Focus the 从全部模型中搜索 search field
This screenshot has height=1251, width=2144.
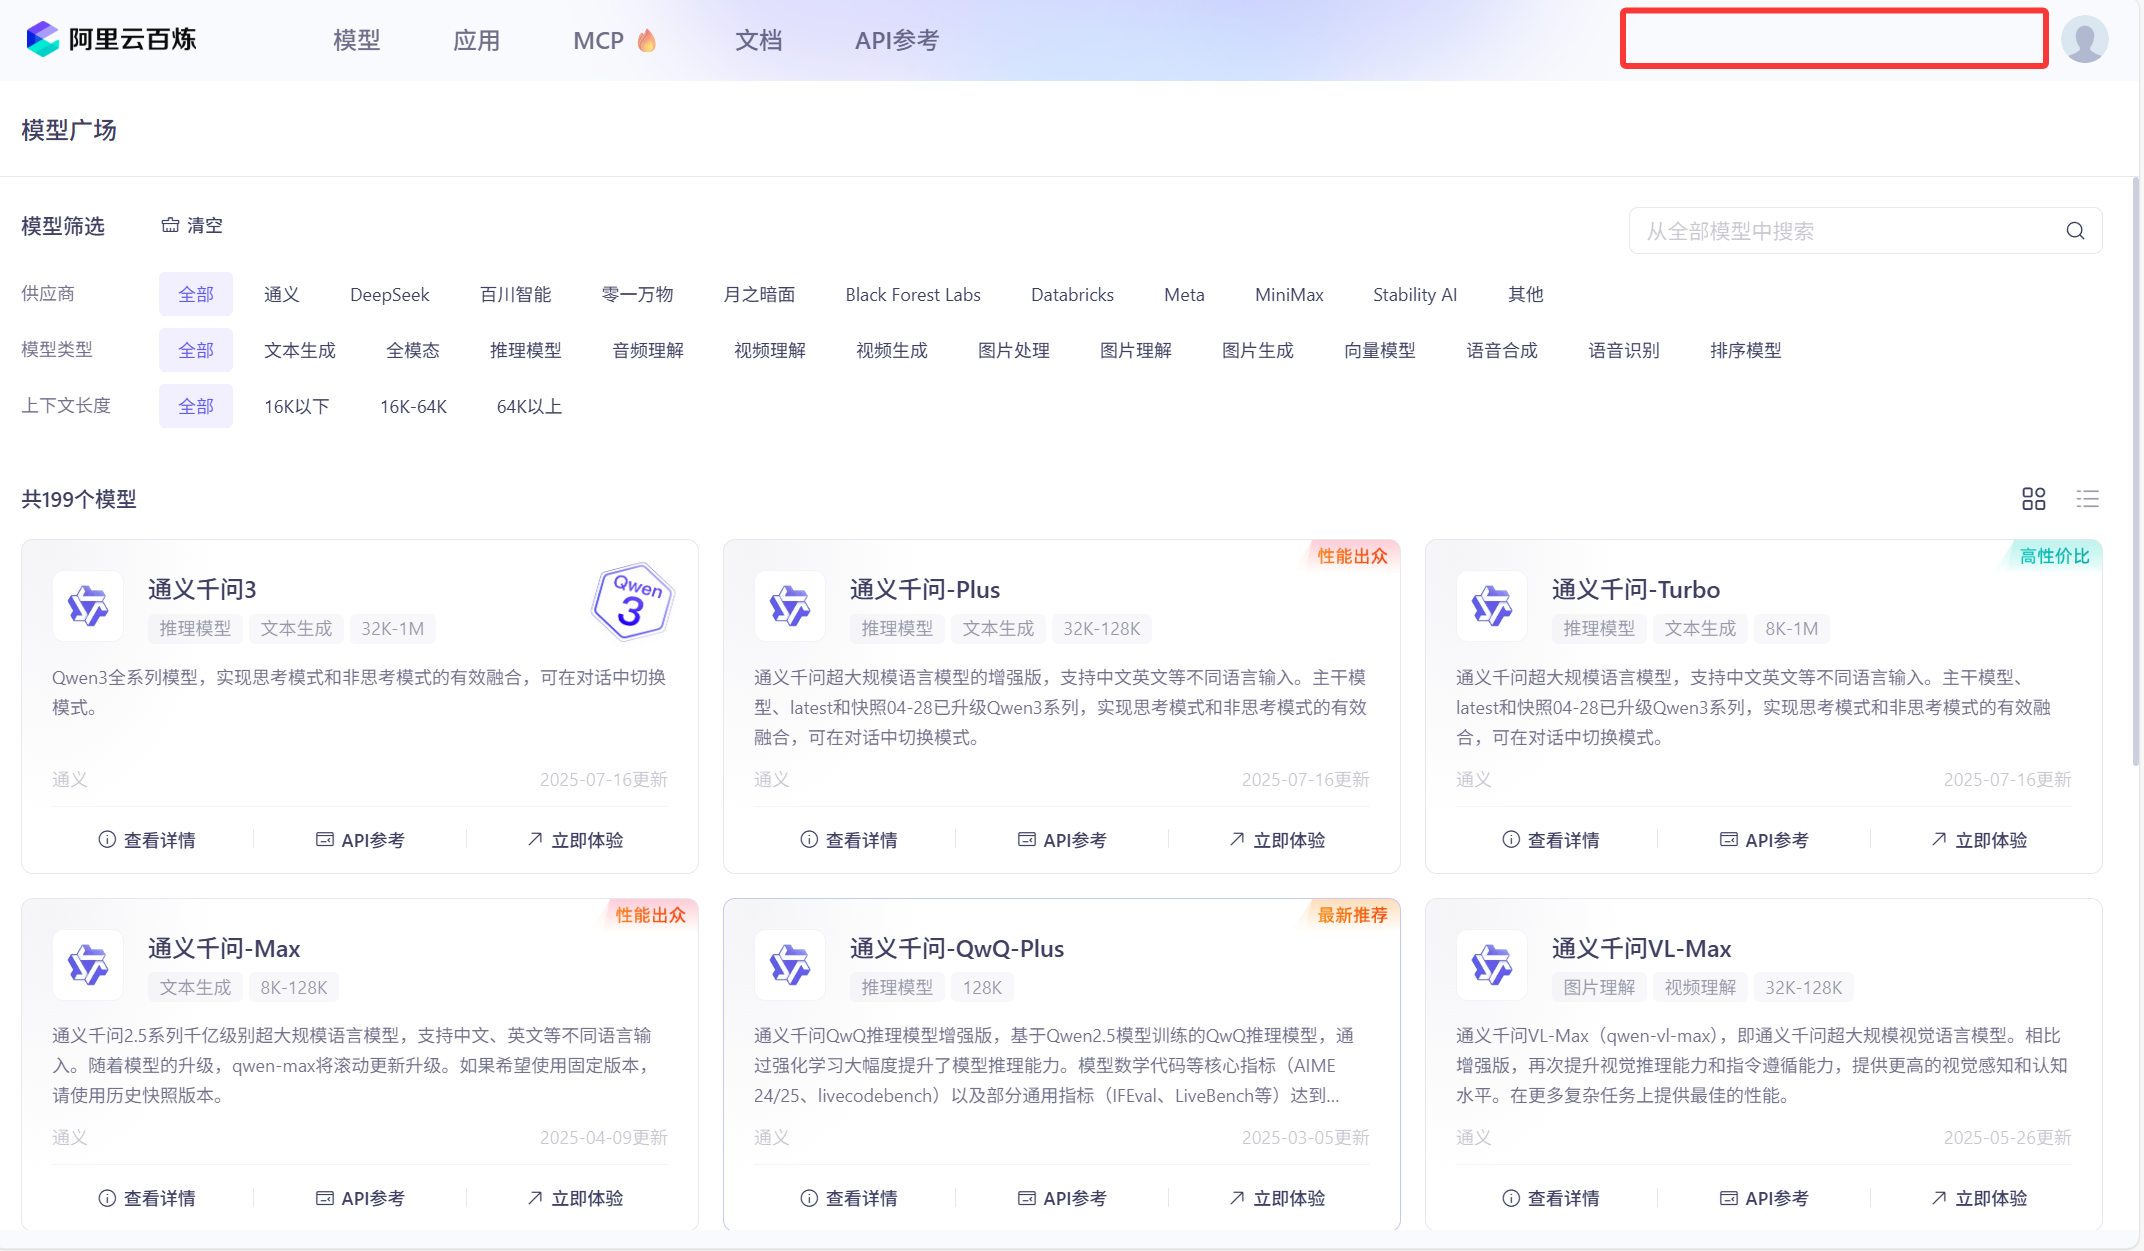tap(1865, 231)
